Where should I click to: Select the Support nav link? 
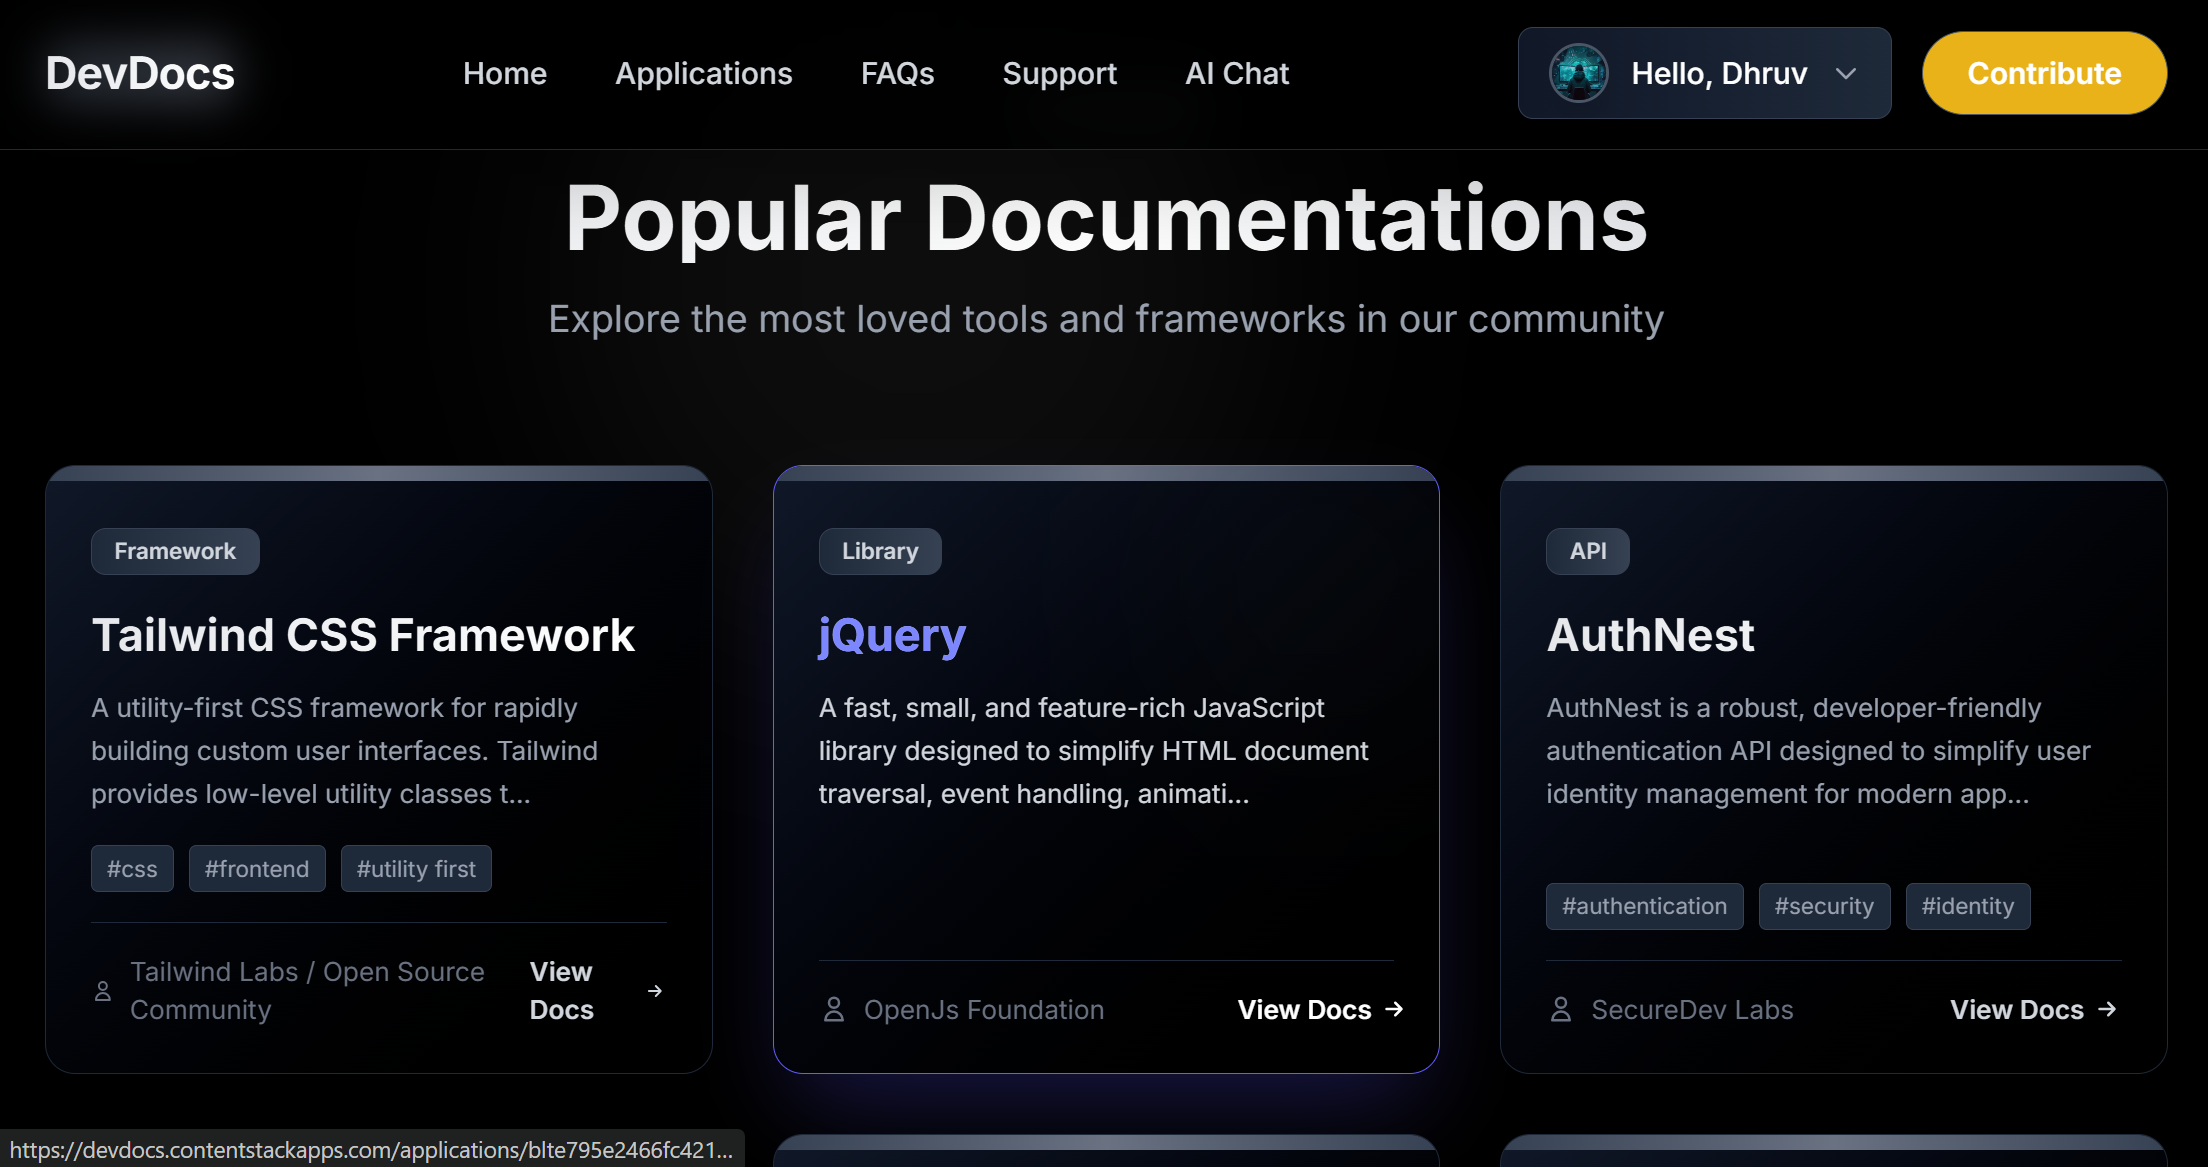tap(1060, 73)
